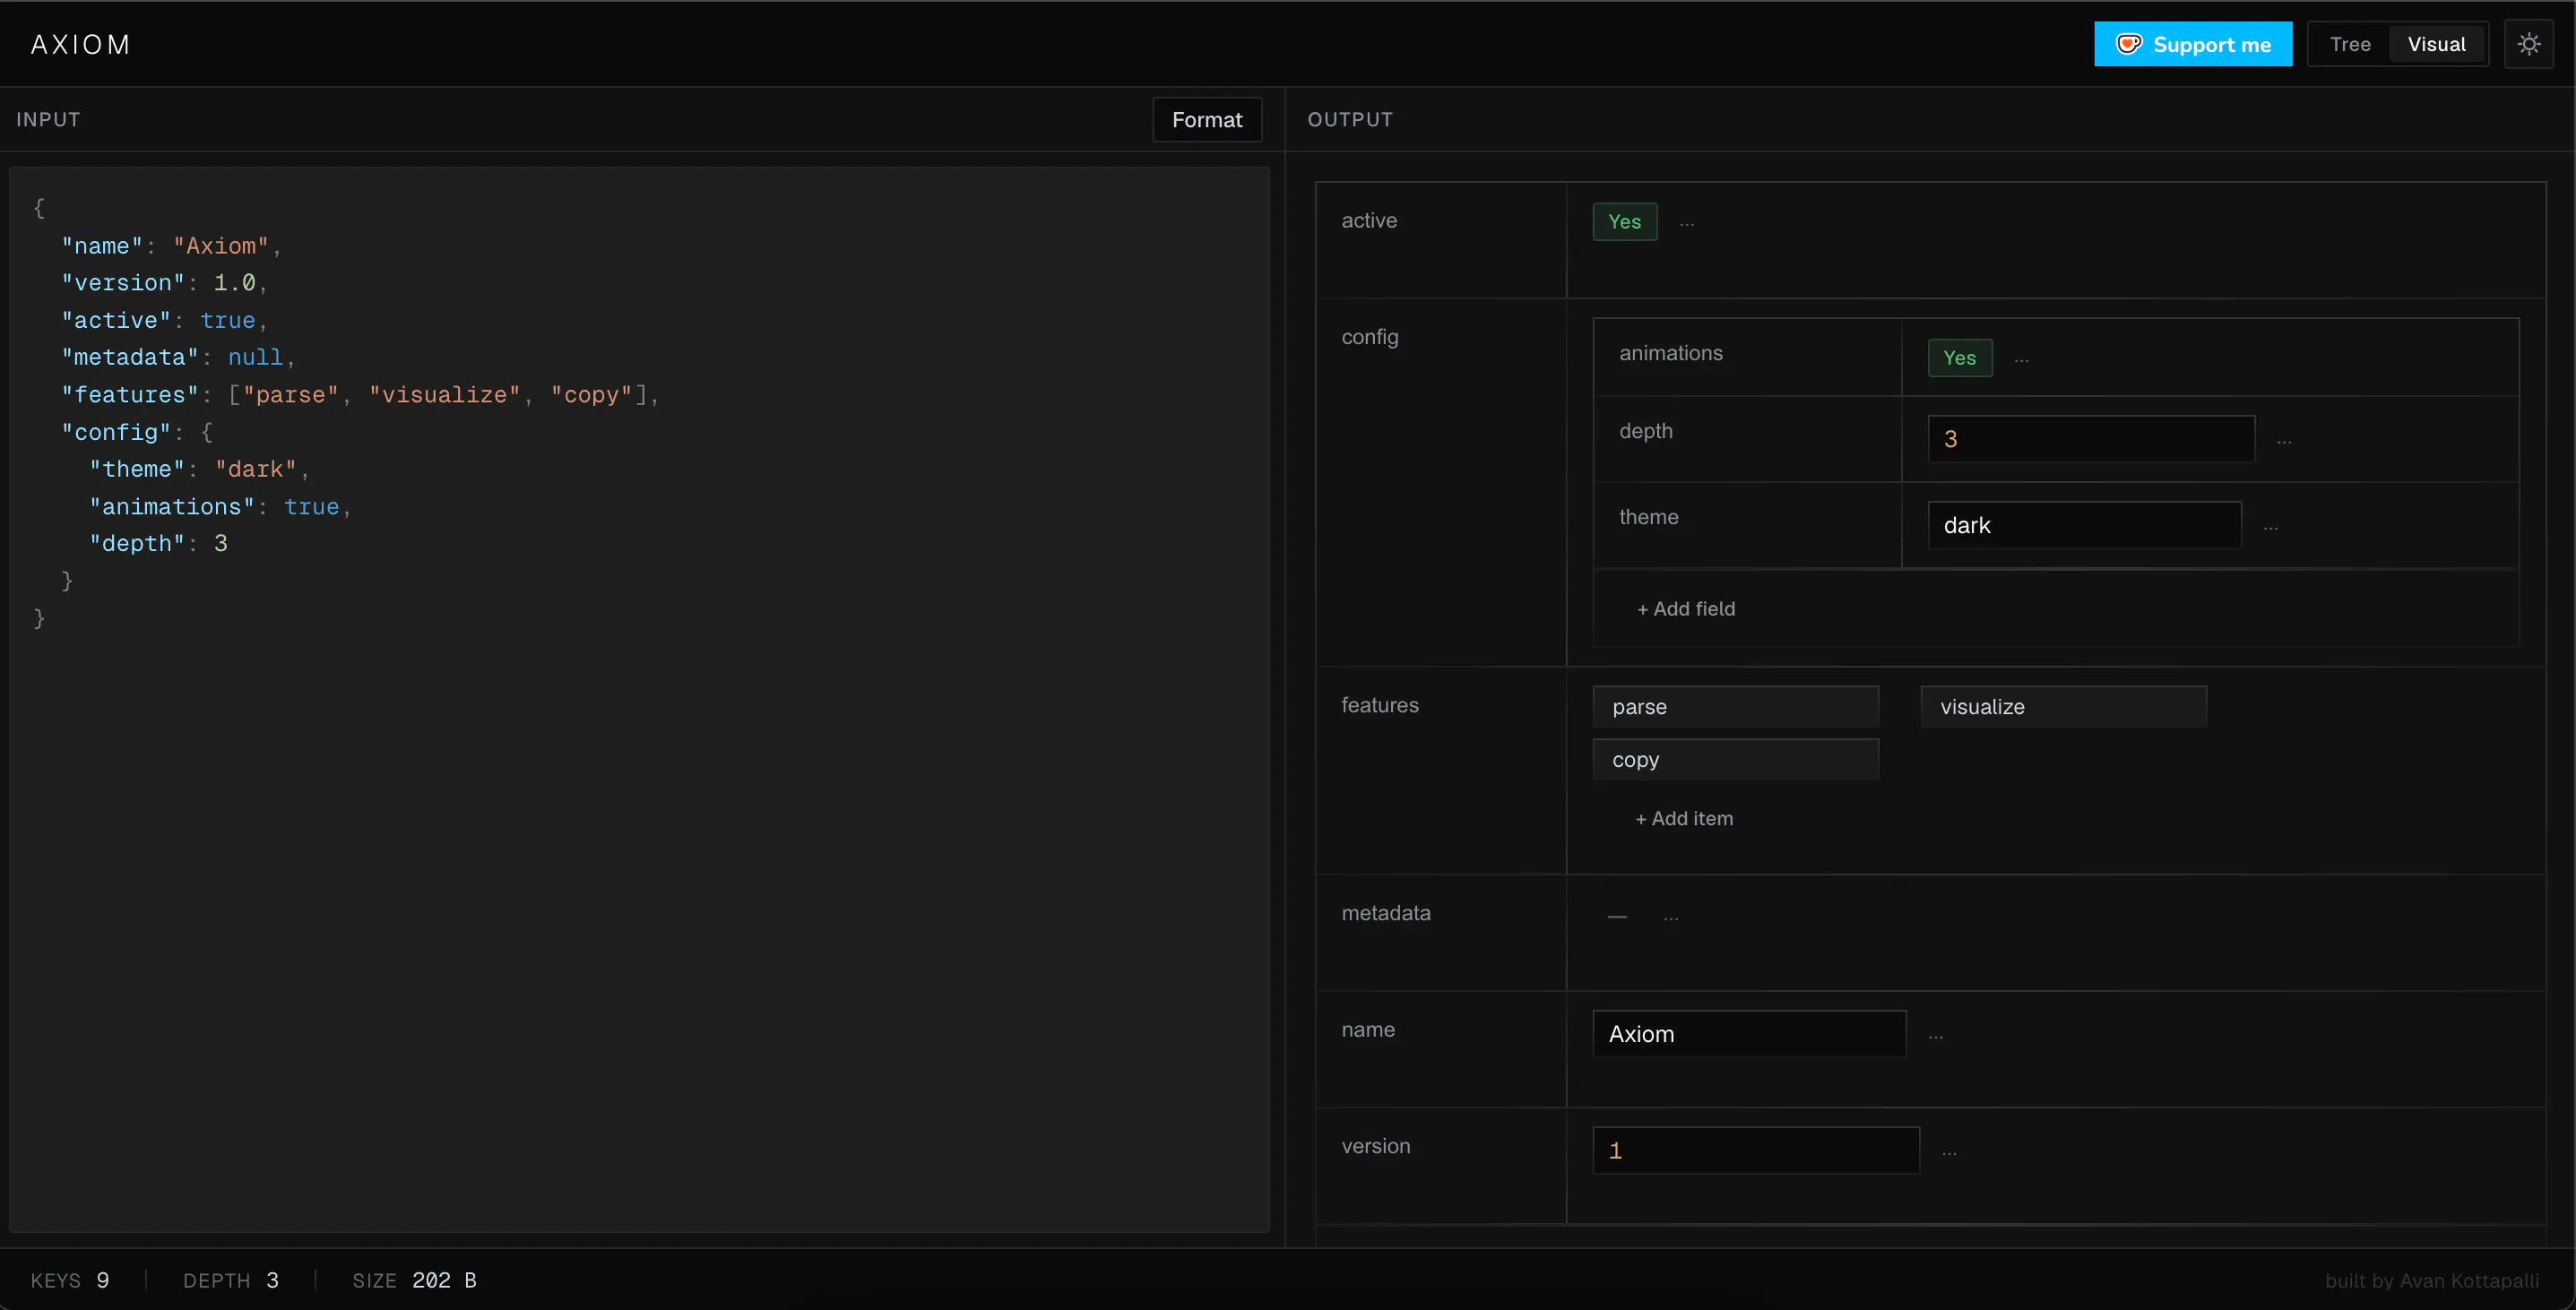Click the "depth": 3 input line
The image size is (2576, 1310).
tap(158, 543)
